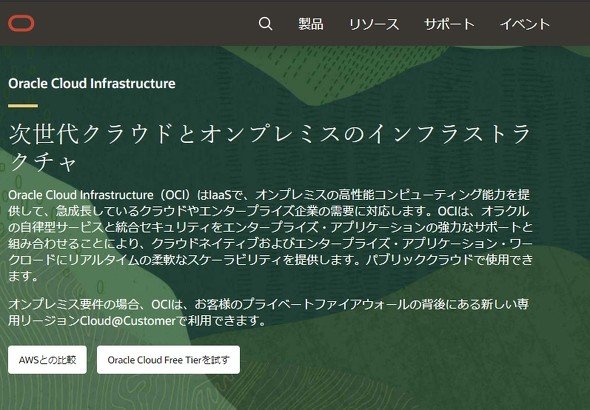Image resolution: width=590 pixels, height=410 pixels.
Task: Click the Oracle Cloud Infrastructure section title
Action: (92, 84)
